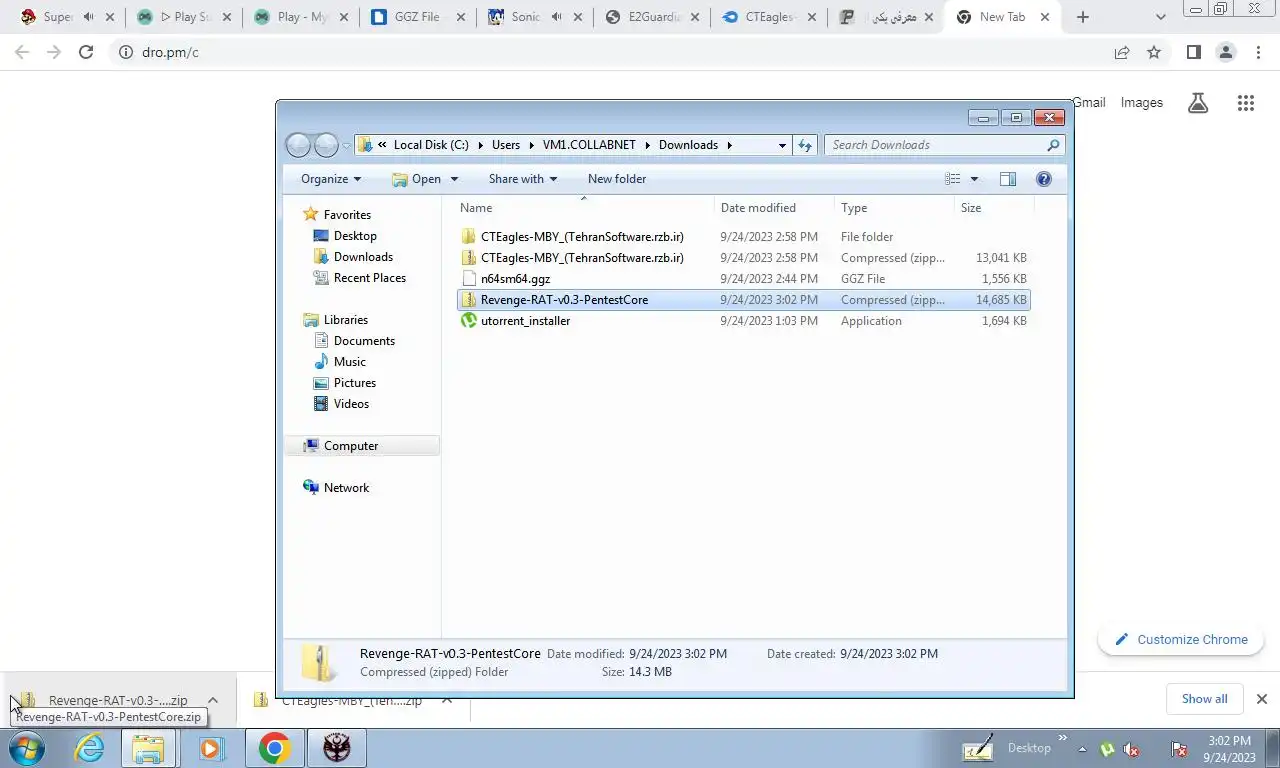The width and height of the screenshot is (1280, 768).
Task: Click VM1.COLLABNET breadcrumb segment
Action: coord(589,145)
